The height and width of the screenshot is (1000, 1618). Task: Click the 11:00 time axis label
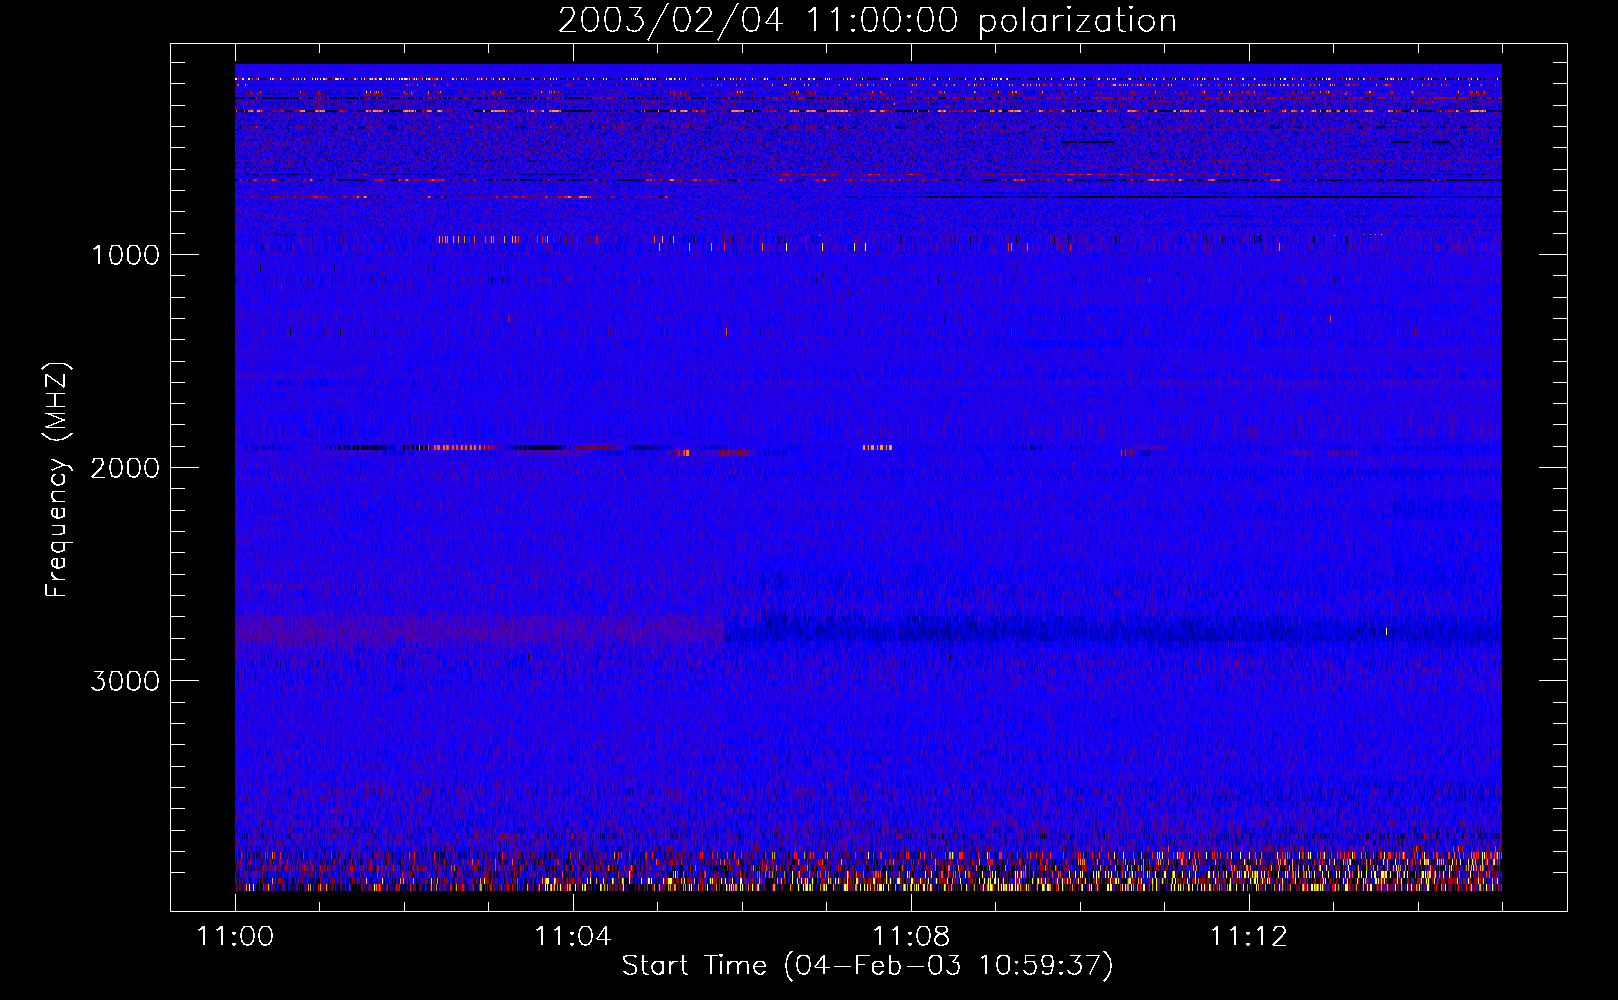[235, 937]
